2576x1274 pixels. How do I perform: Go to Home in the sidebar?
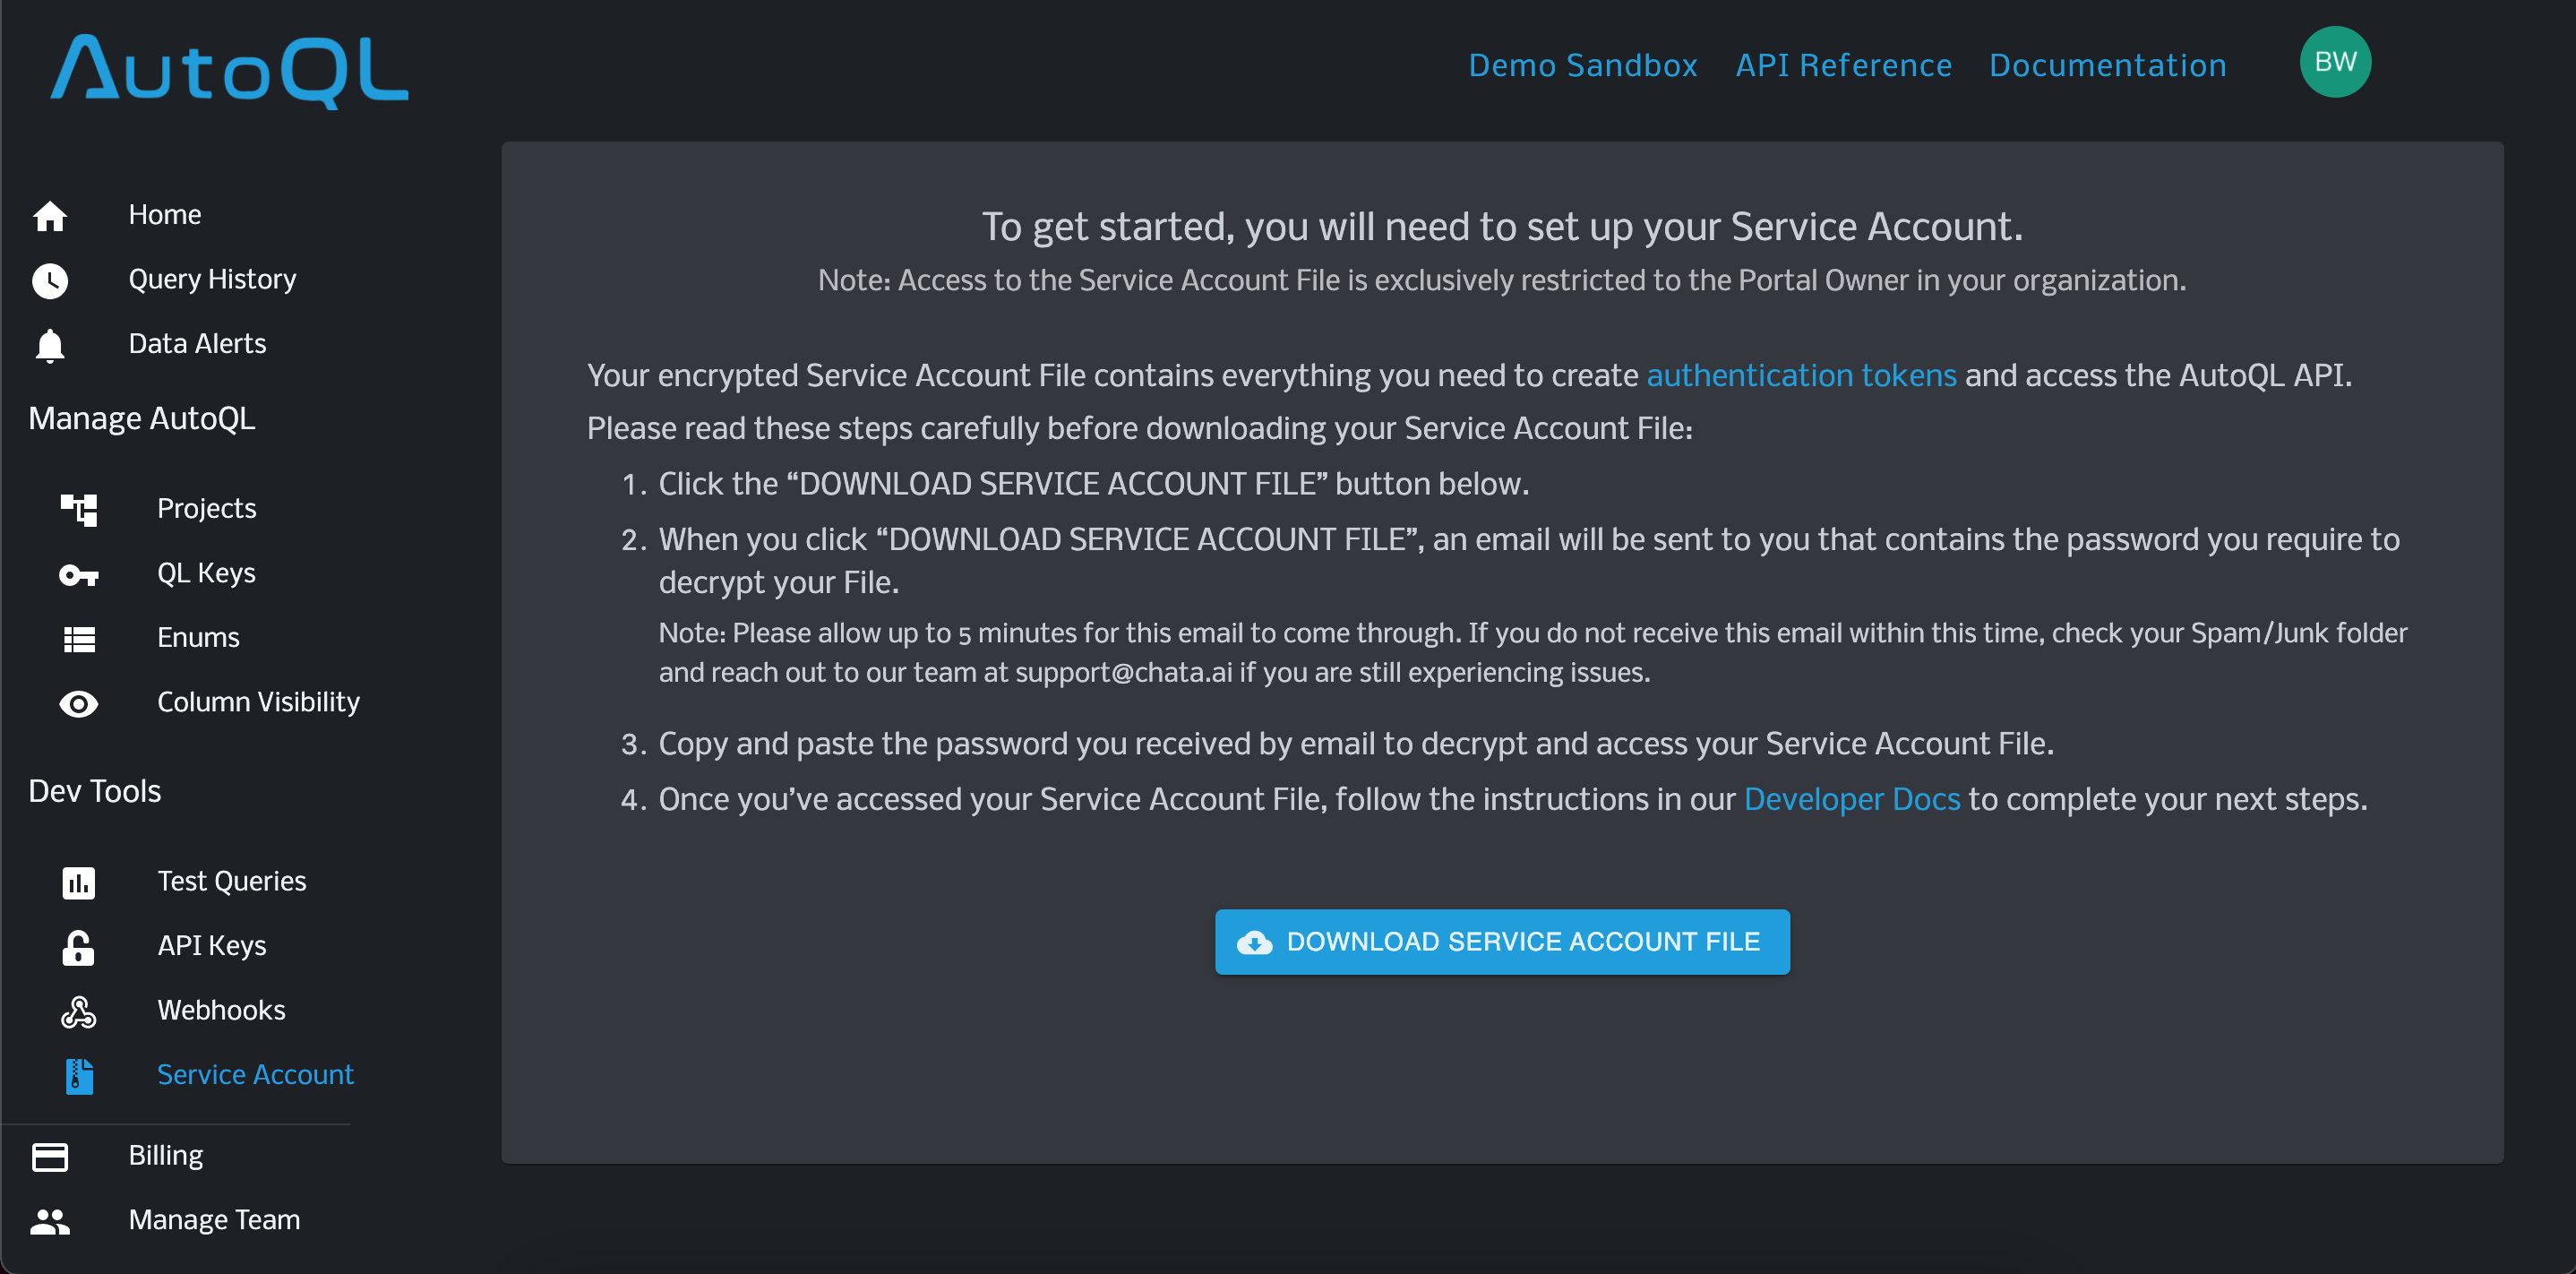pyautogui.click(x=165, y=214)
